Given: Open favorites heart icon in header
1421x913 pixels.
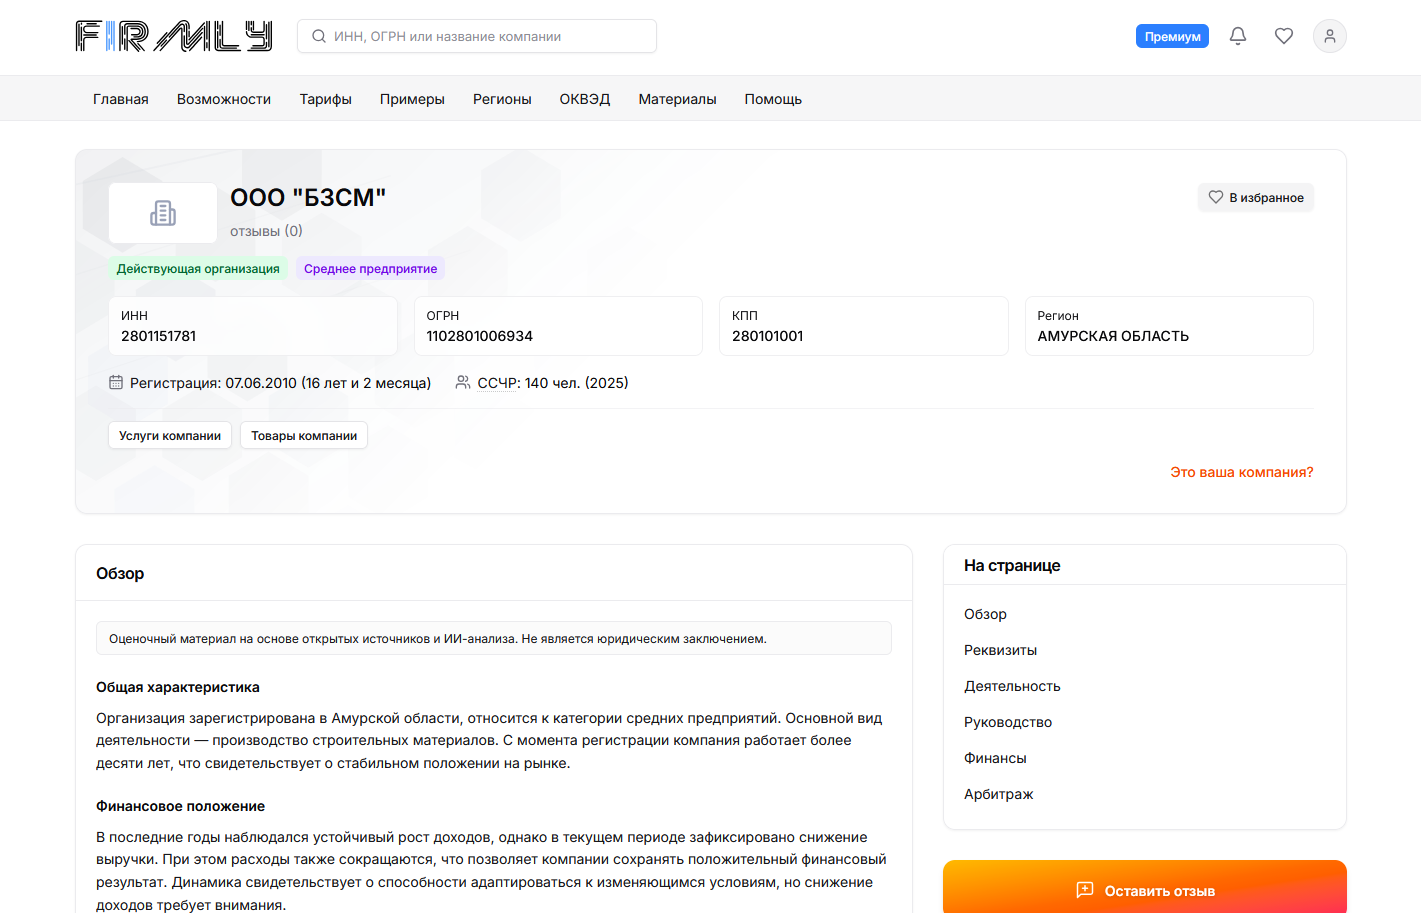Looking at the screenshot, I should pos(1284,36).
